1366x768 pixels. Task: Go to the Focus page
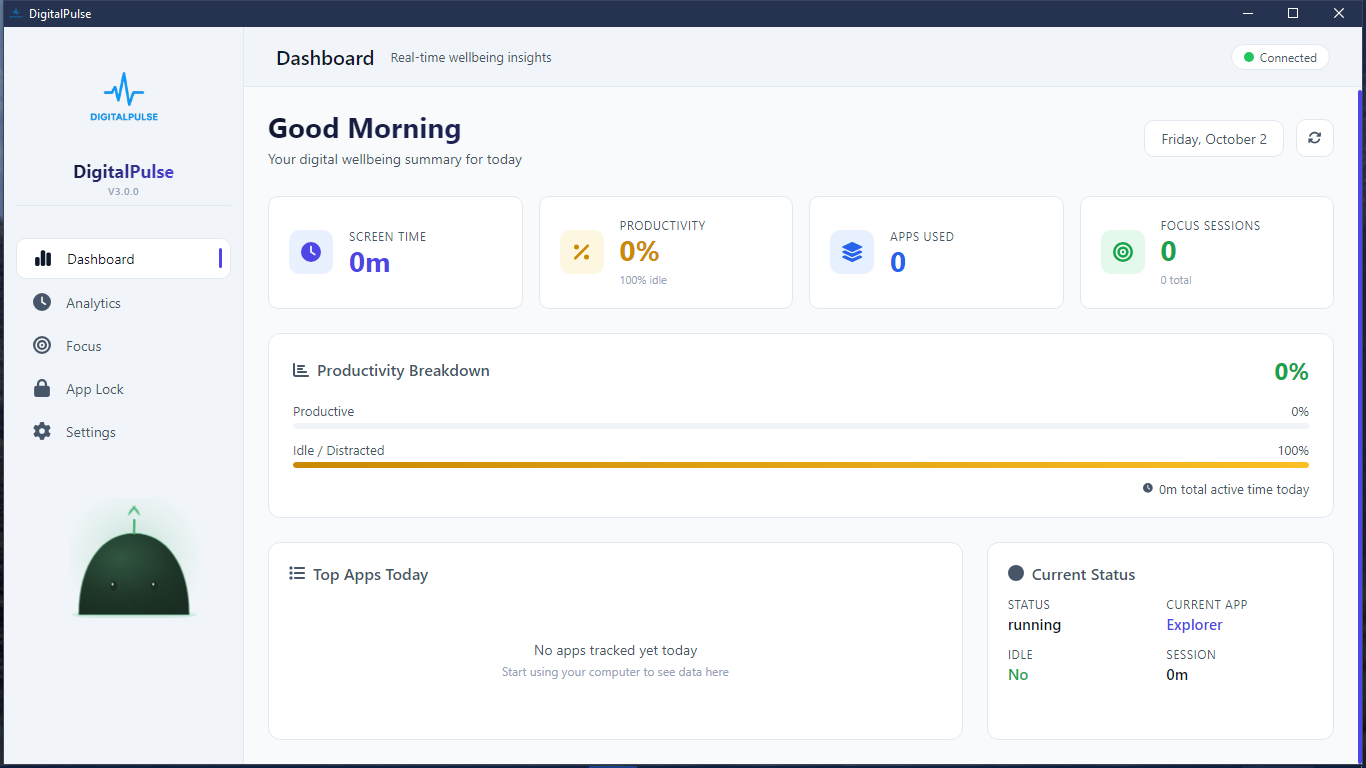click(x=124, y=345)
